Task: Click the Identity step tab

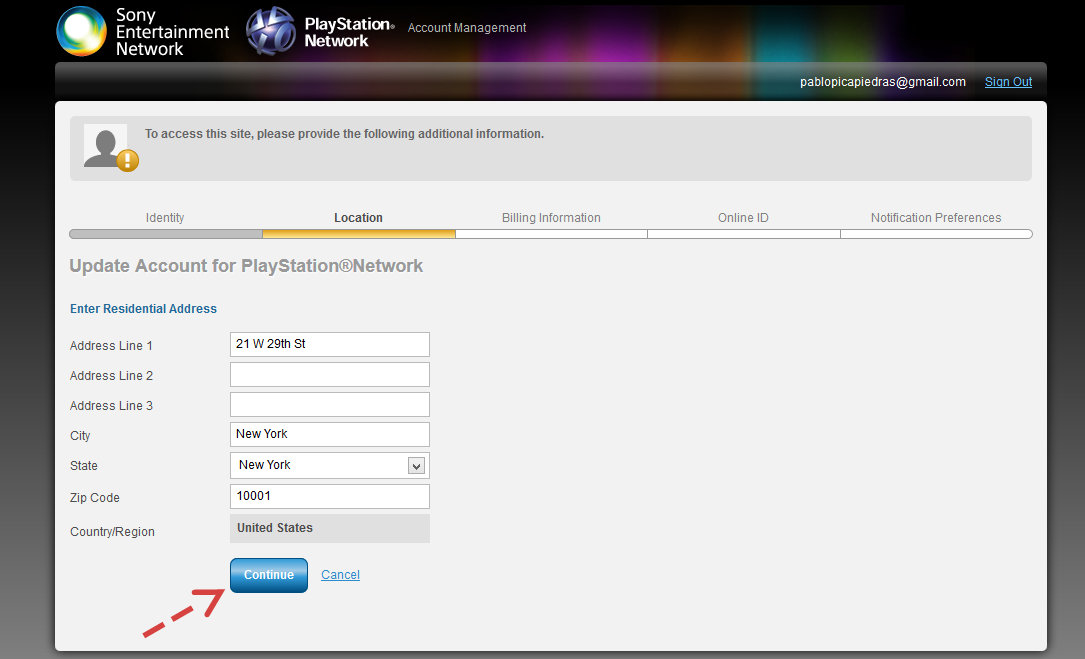Action: 165,218
